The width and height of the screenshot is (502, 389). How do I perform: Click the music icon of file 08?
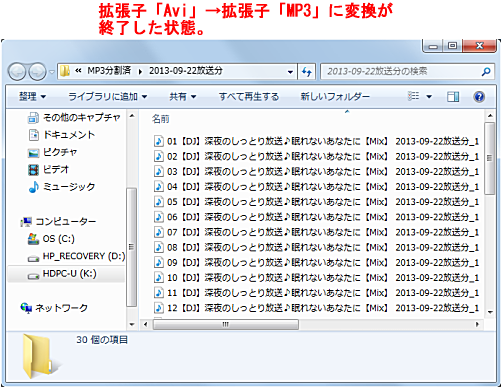[x=159, y=247]
